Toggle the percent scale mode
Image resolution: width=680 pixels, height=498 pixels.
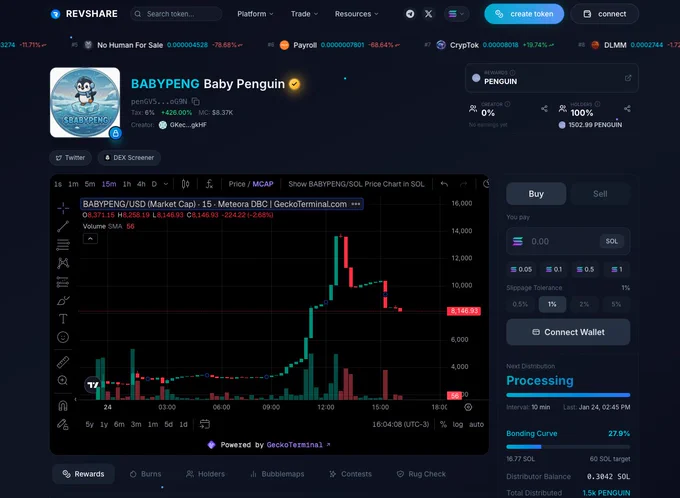pyautogui.click(x=443, y=424)
